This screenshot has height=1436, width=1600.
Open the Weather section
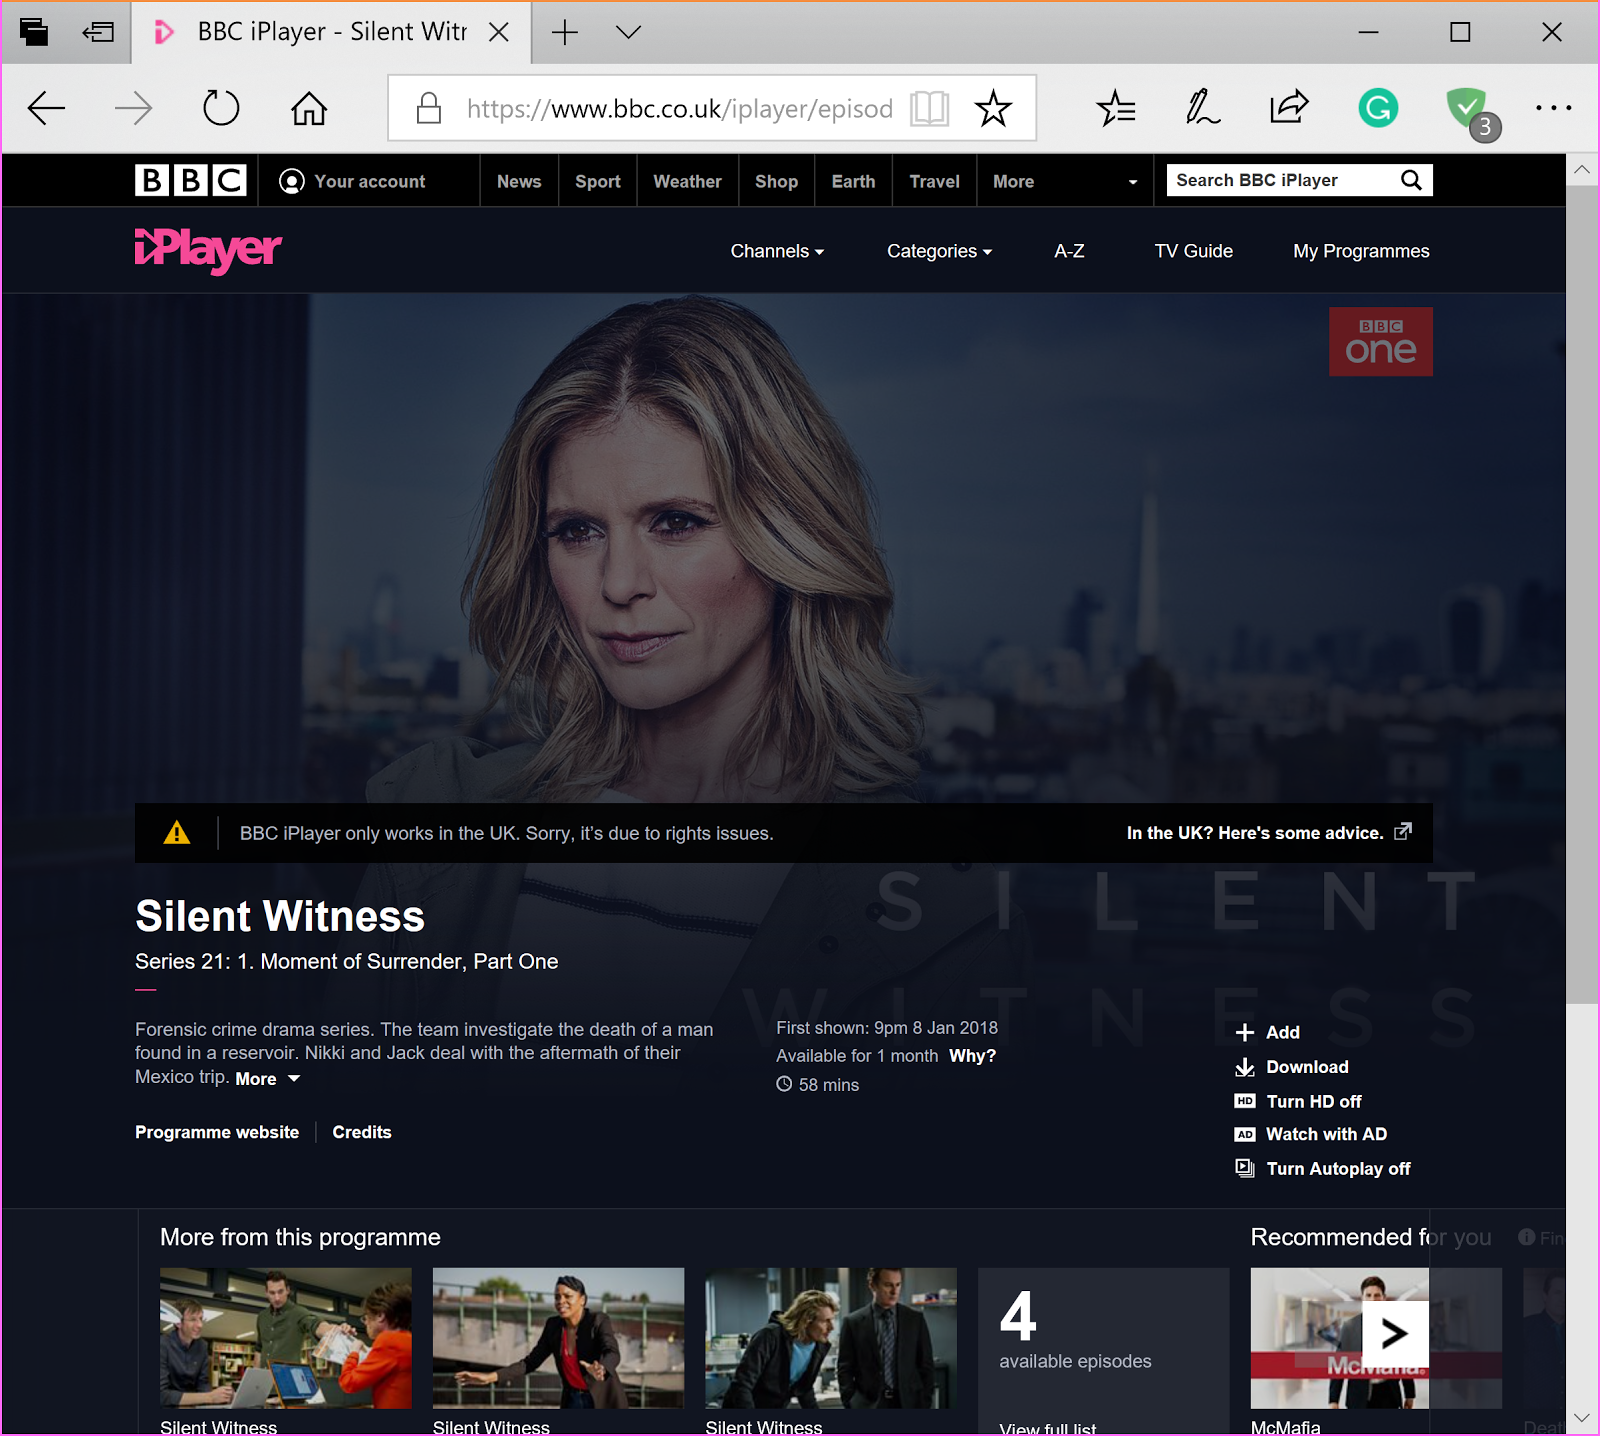pos(687,181)
